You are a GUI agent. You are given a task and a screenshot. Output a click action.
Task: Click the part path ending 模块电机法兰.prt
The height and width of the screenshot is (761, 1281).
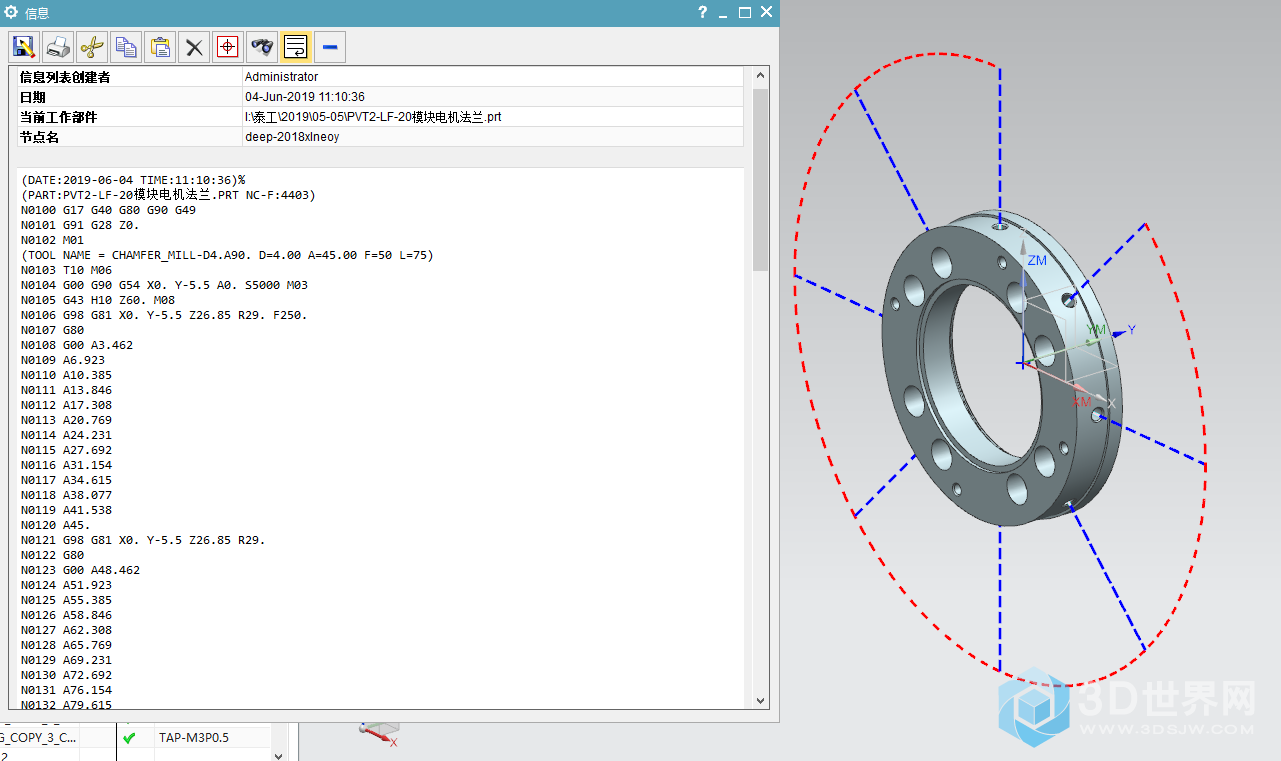(373, 117)
